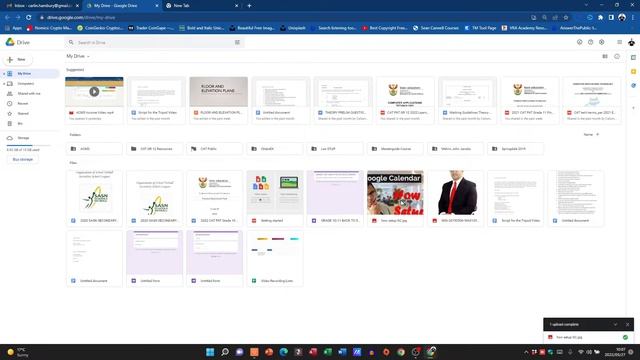Open Storage in sidebar

click(x=30, y=138)
